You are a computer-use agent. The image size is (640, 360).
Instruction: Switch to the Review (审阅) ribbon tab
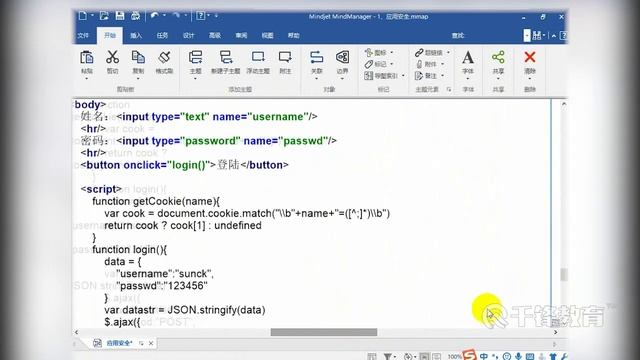tap(241, 36)
